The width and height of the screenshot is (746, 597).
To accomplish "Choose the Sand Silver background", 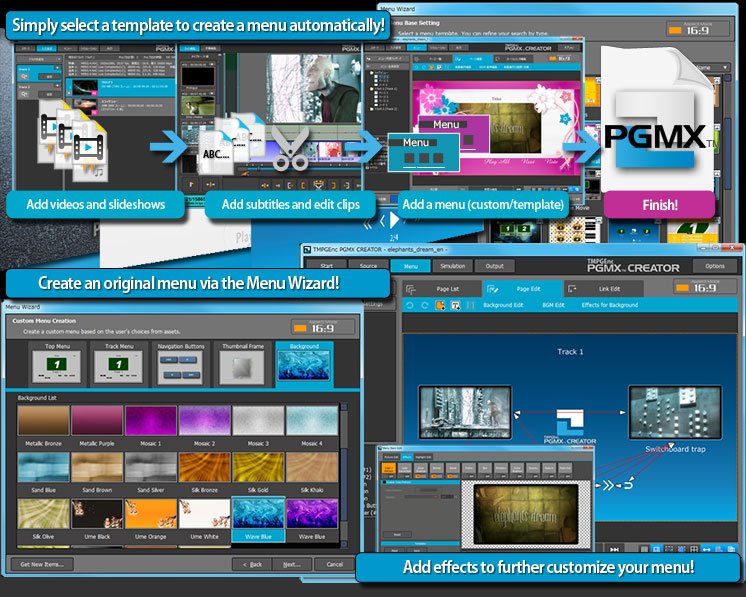I will 151,472.
